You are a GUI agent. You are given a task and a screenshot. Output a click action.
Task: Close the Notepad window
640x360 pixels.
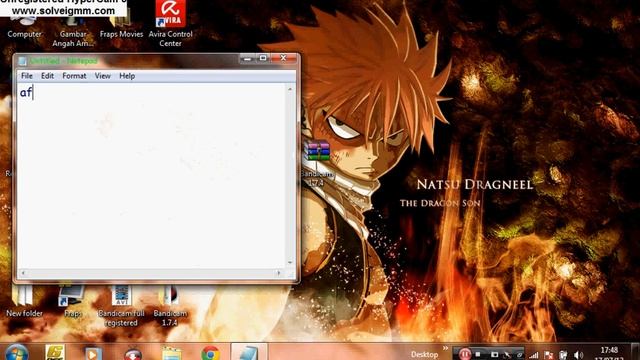pos(283,59)
